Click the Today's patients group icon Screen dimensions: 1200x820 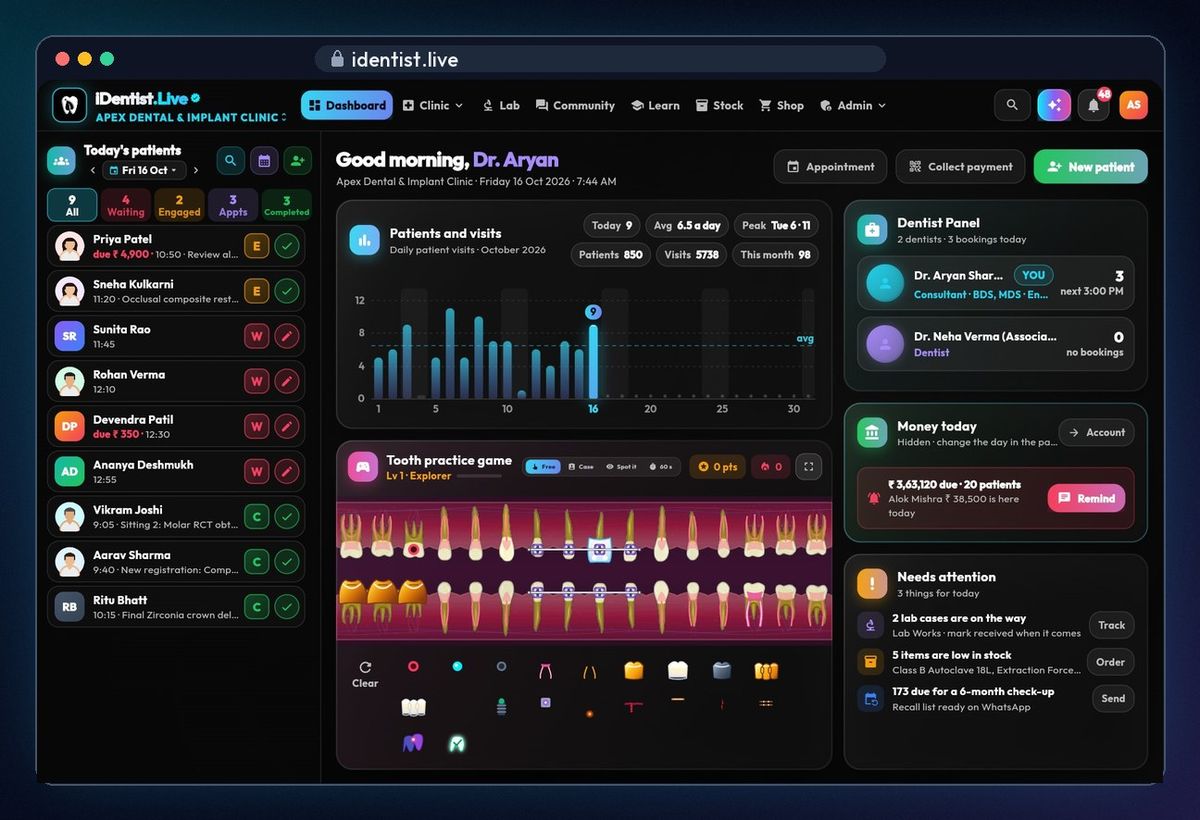click(x=61, y=160)
